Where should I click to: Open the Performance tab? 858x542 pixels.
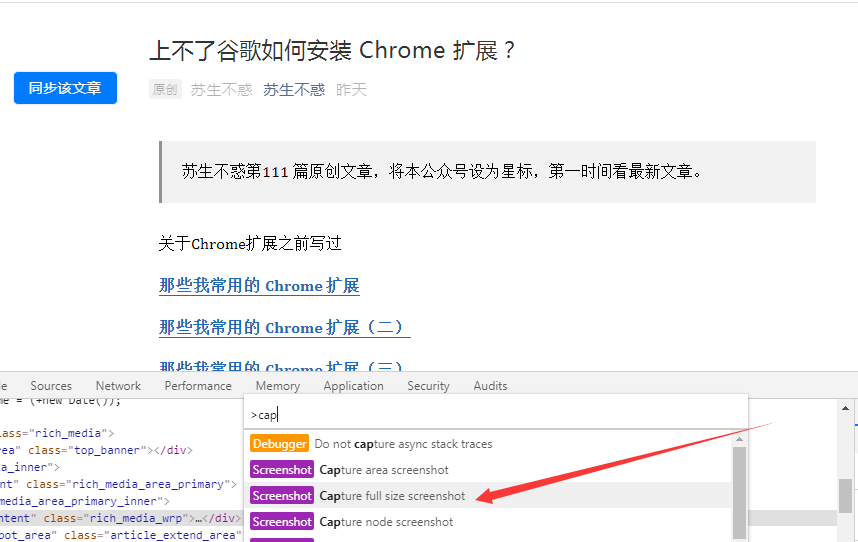198,386
